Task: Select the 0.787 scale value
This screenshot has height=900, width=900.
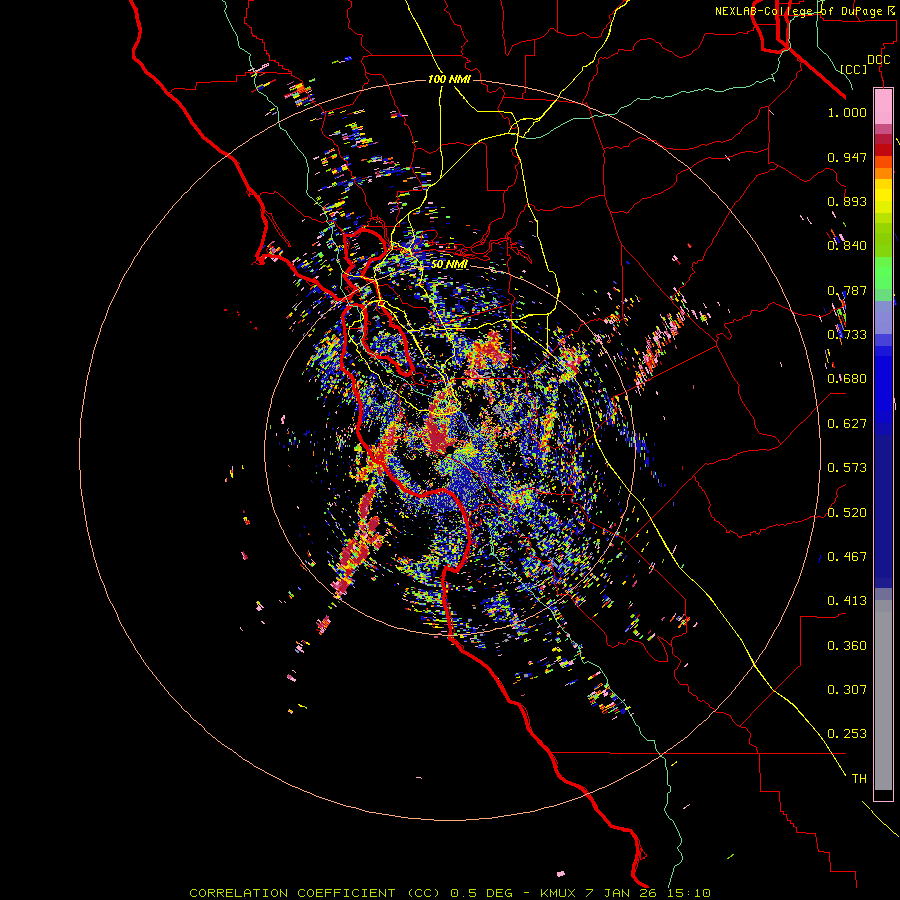Action: pyautogui.click(x=847, y=290)
